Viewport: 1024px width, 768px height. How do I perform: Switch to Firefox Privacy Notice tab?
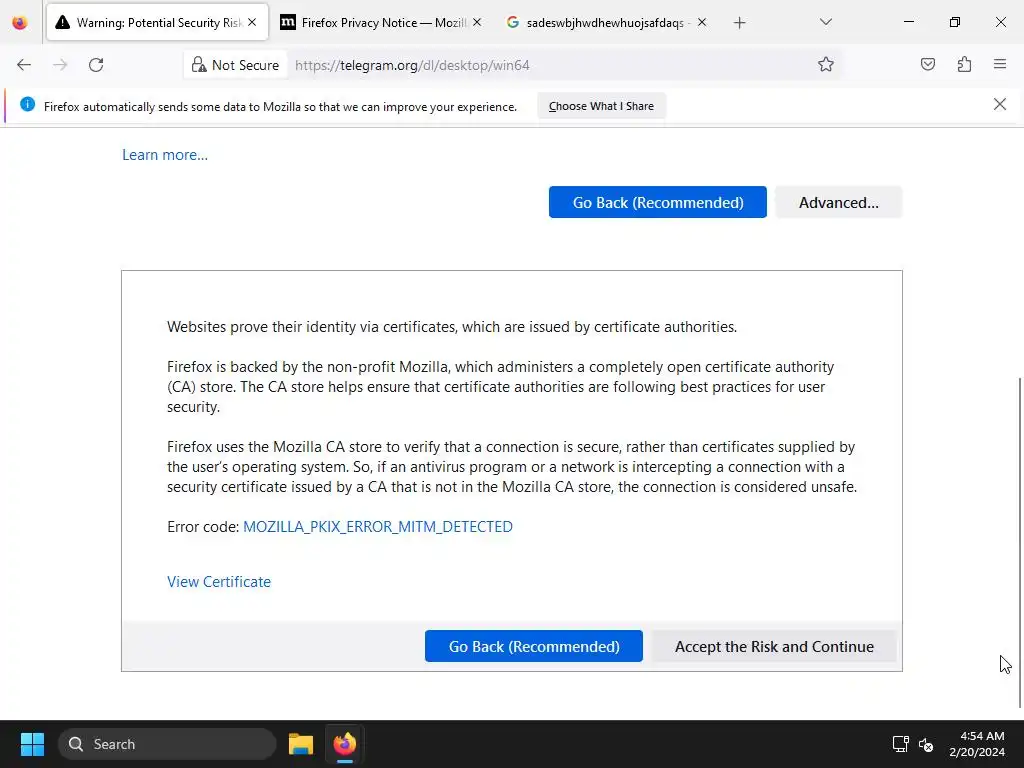pos(381,22)
